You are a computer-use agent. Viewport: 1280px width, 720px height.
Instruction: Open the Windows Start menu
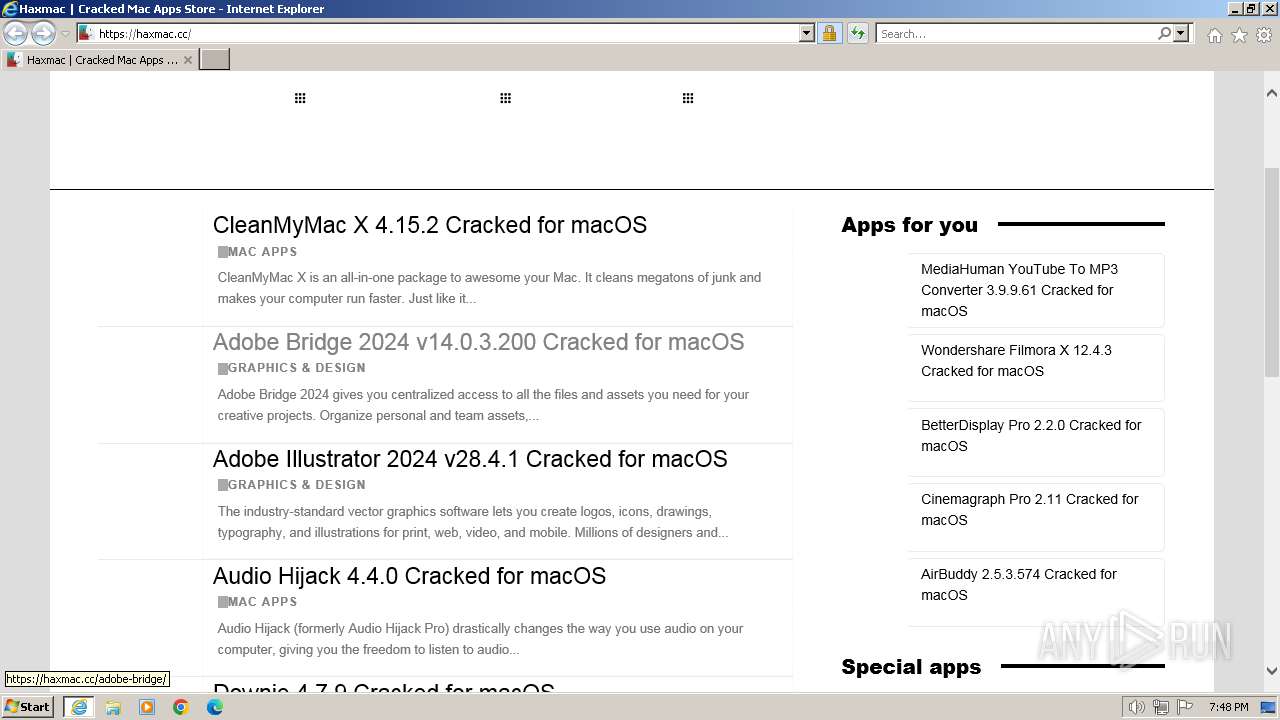tap(28, 707)
